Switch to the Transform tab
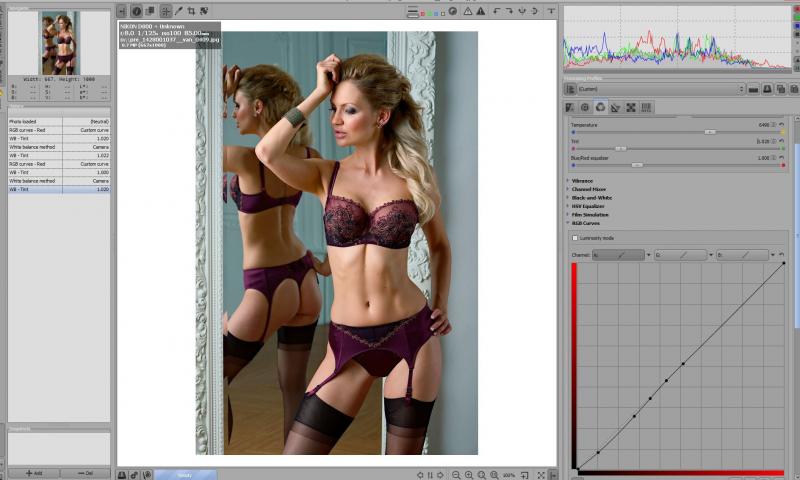 coord(616,108)
